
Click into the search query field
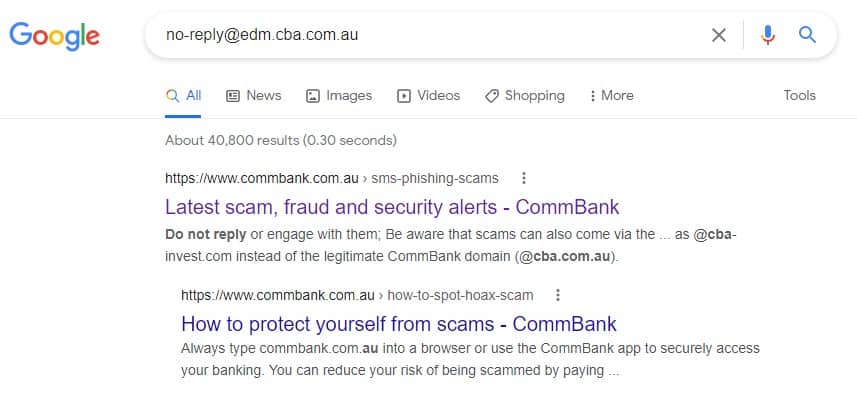[420, 36]
